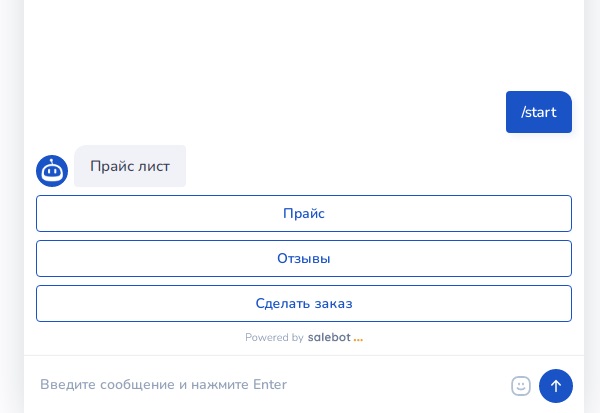Click the /start message bubble
The image size is (600, 413).
[x=538, y=112]
